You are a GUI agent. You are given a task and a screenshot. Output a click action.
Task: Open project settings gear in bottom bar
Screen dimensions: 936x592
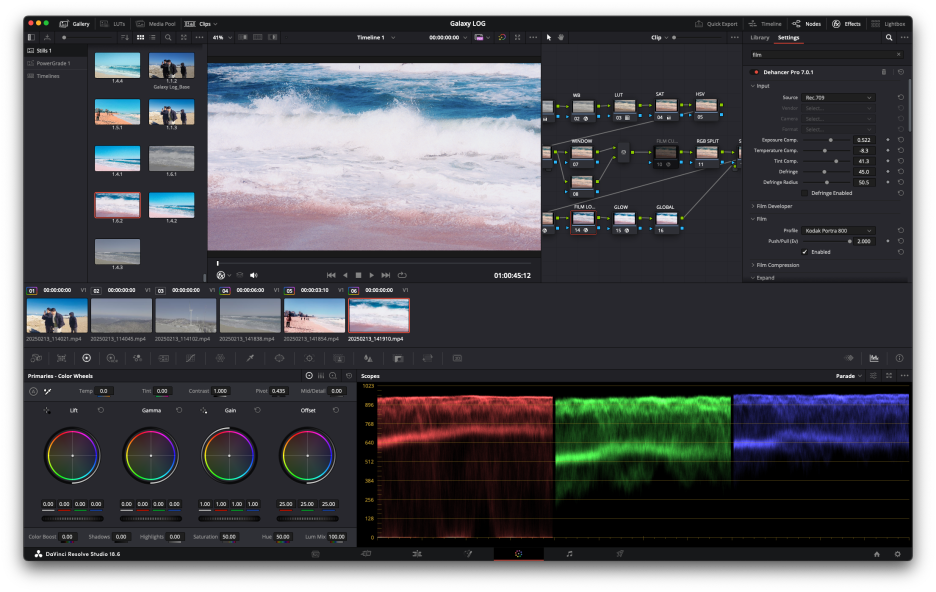point(897,554)
